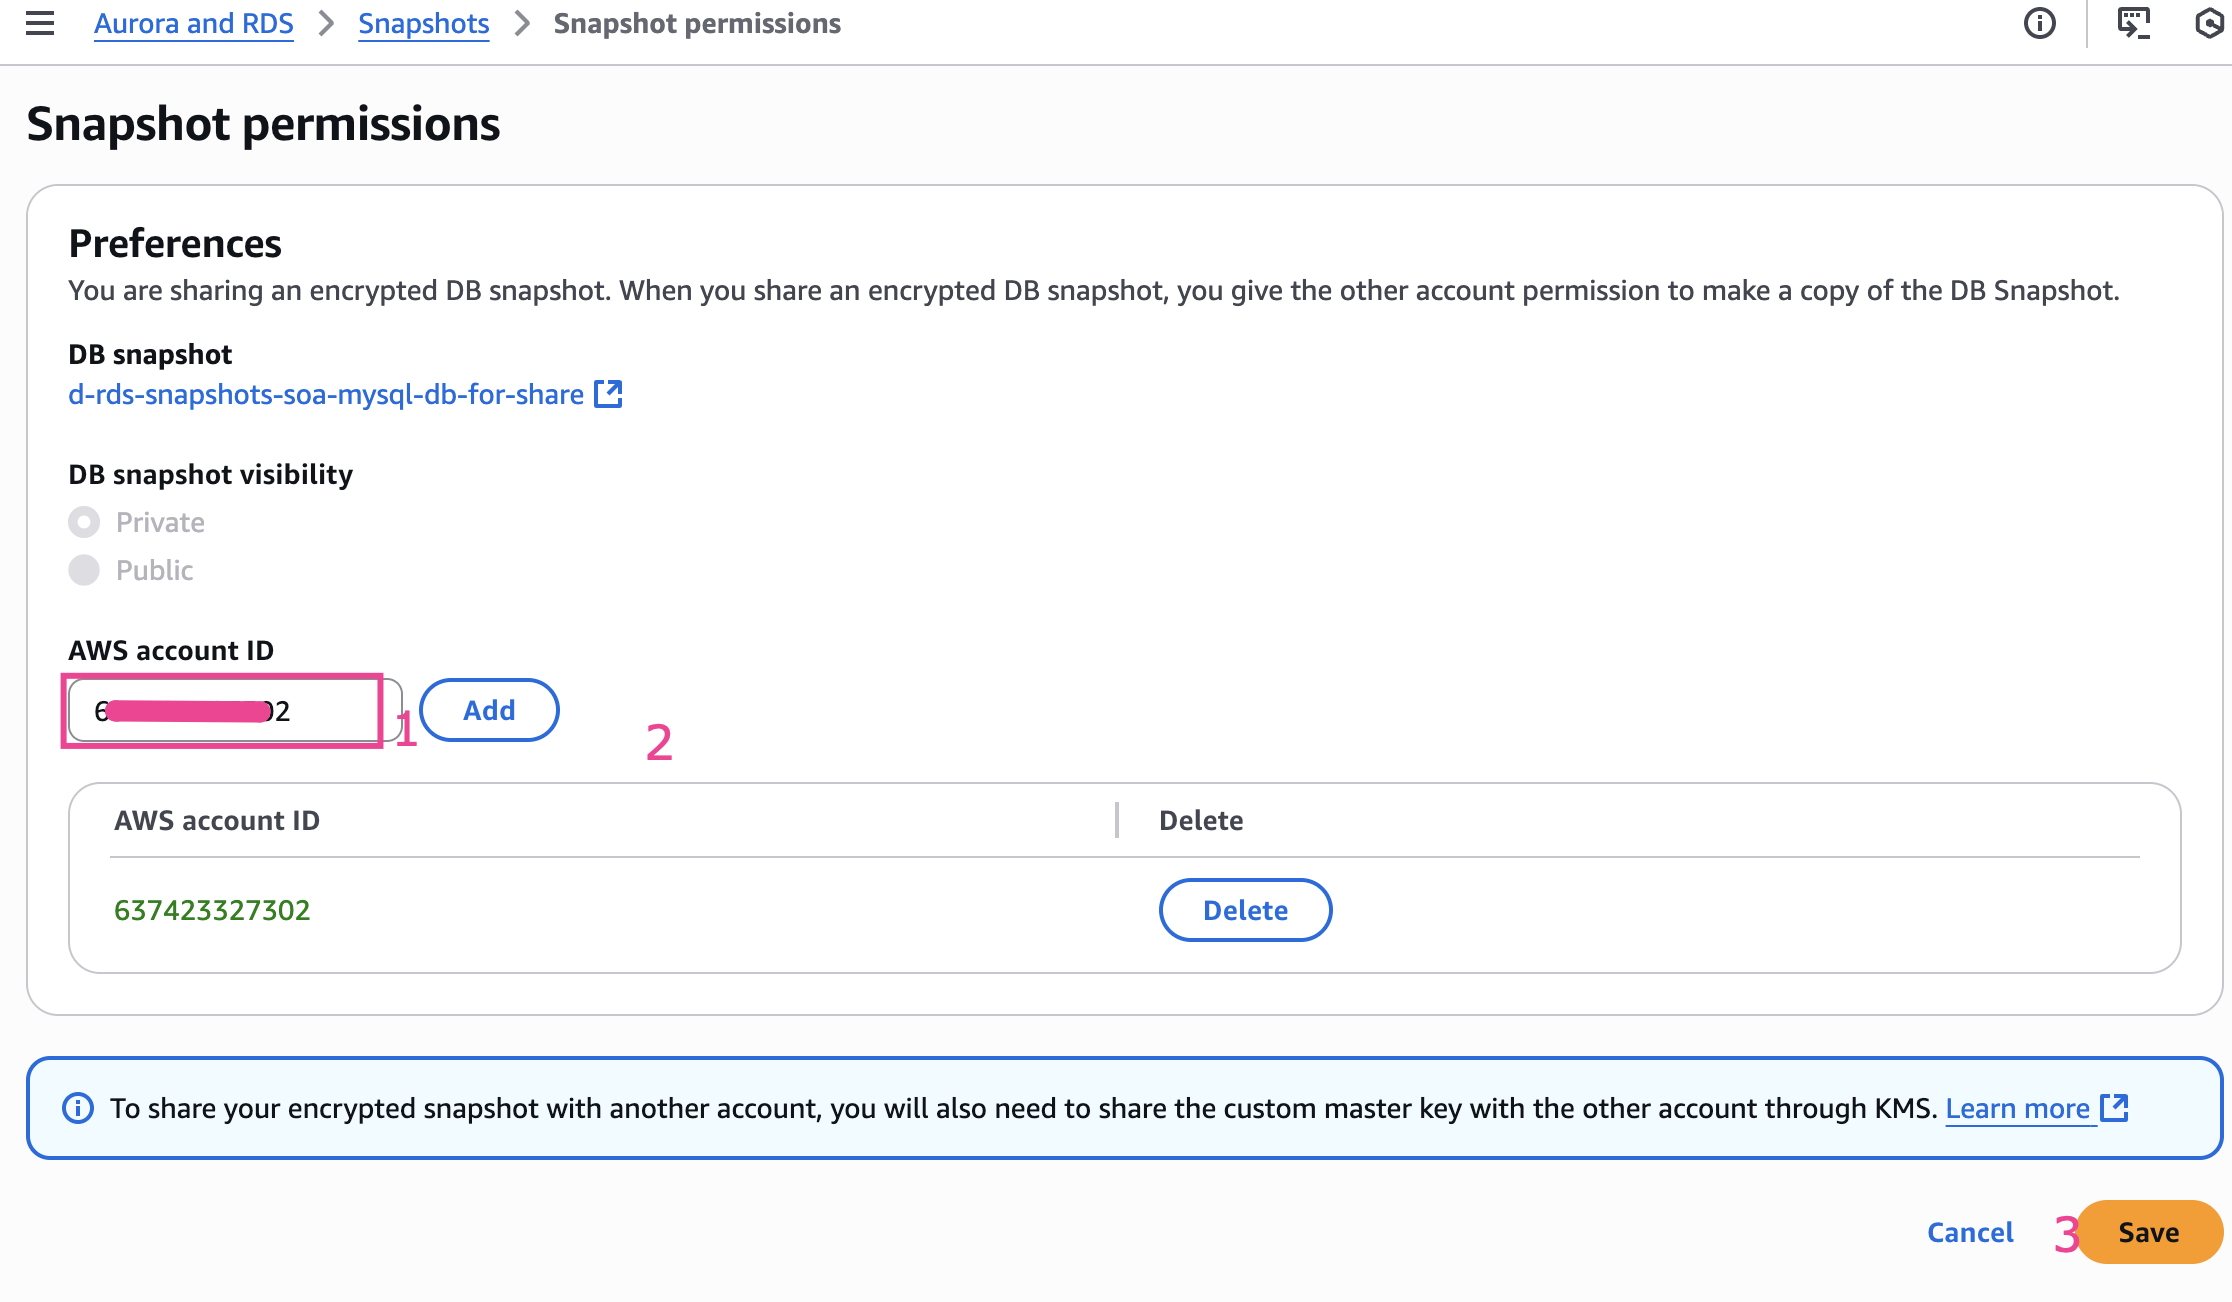
Task: Open the Learn more KMS link
Action: click(x=2017, y=1108)
